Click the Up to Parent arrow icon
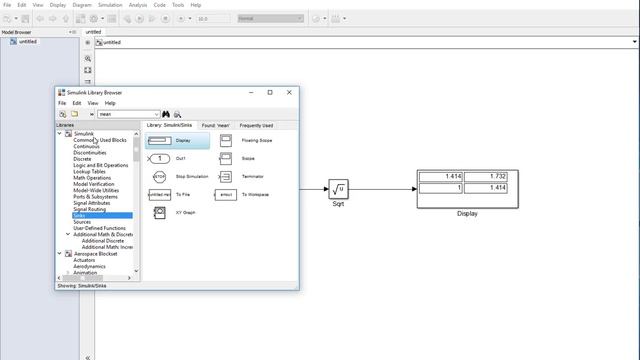This screenshot has width=640, height=360. (x=66, y=19)
